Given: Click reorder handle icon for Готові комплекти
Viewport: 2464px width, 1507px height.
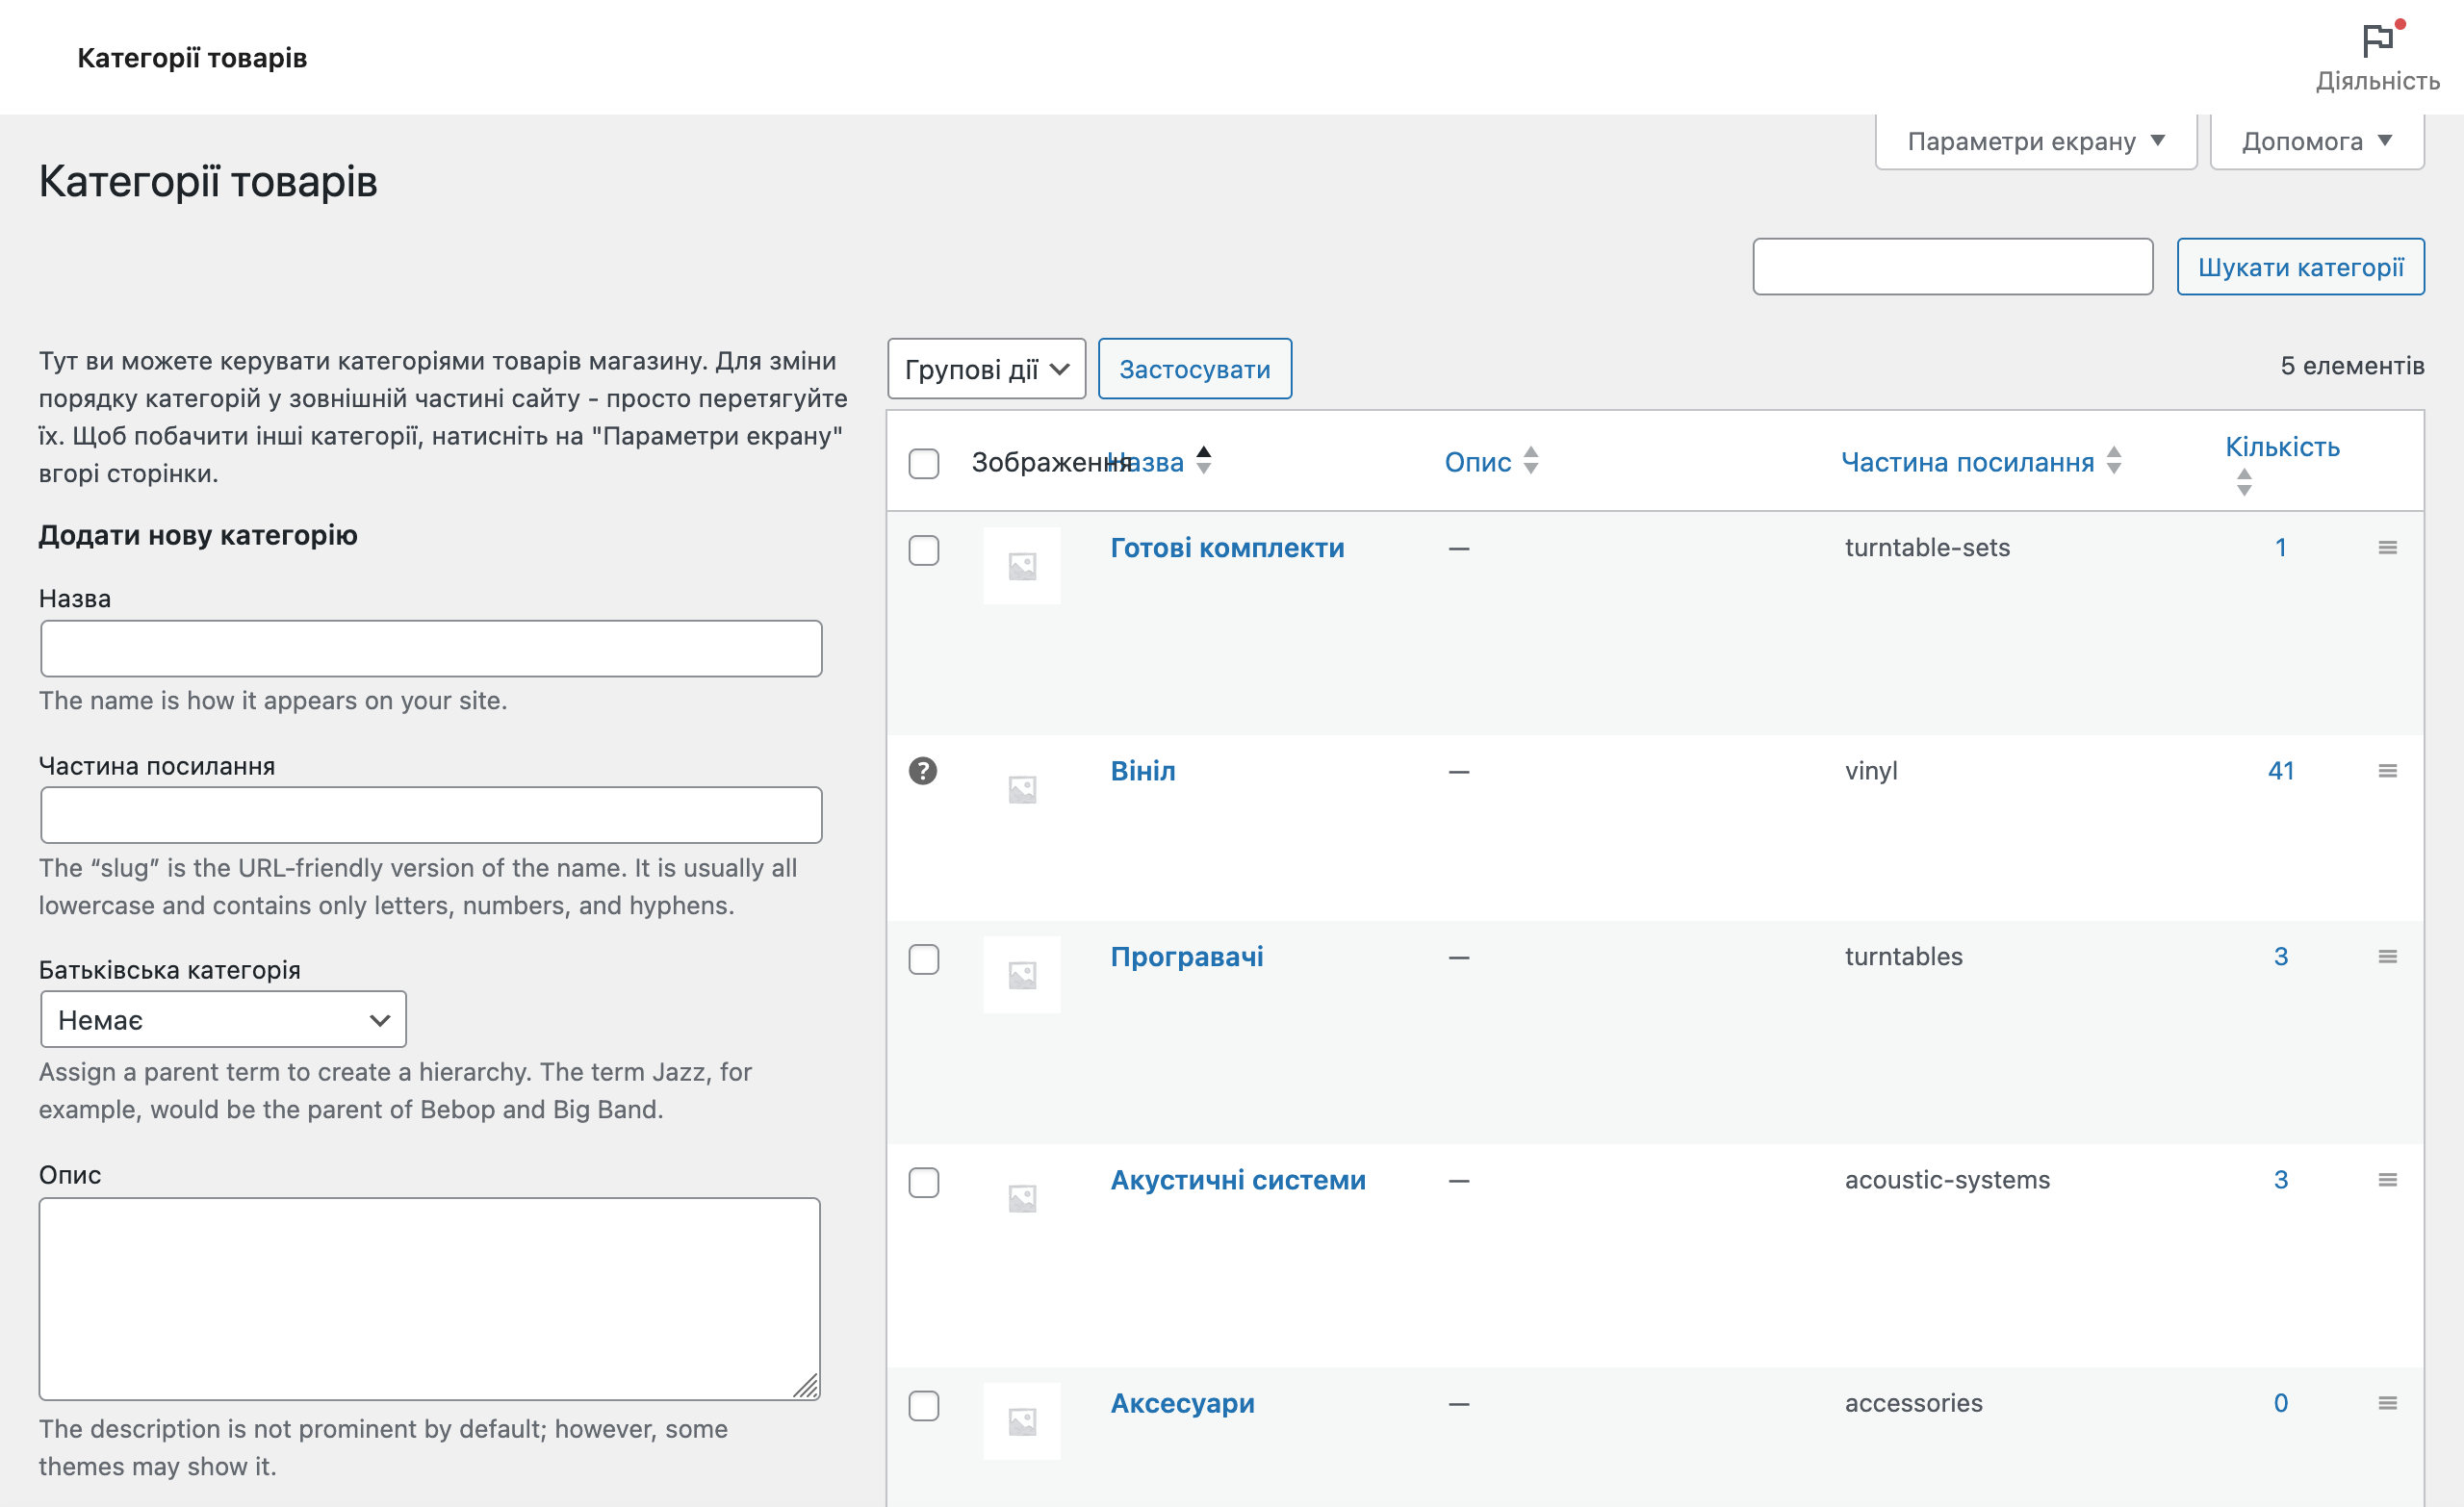Looking at the screenshot, I should pos(2389,548).
